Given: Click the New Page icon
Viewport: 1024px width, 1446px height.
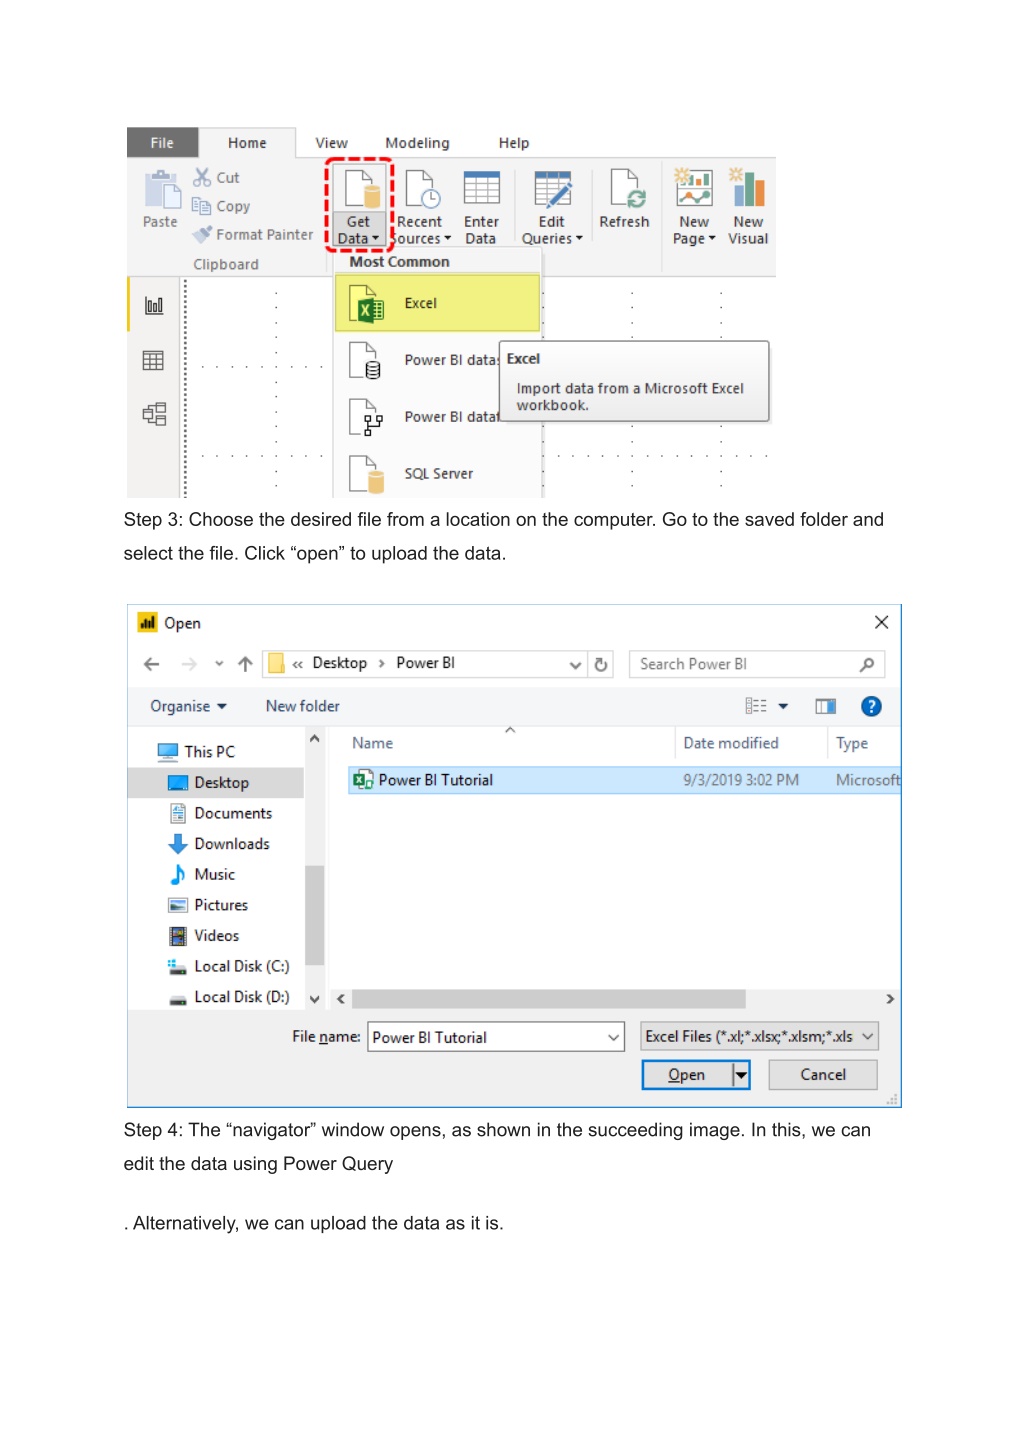Looking at the screenshot, I should tap(694, 188).
